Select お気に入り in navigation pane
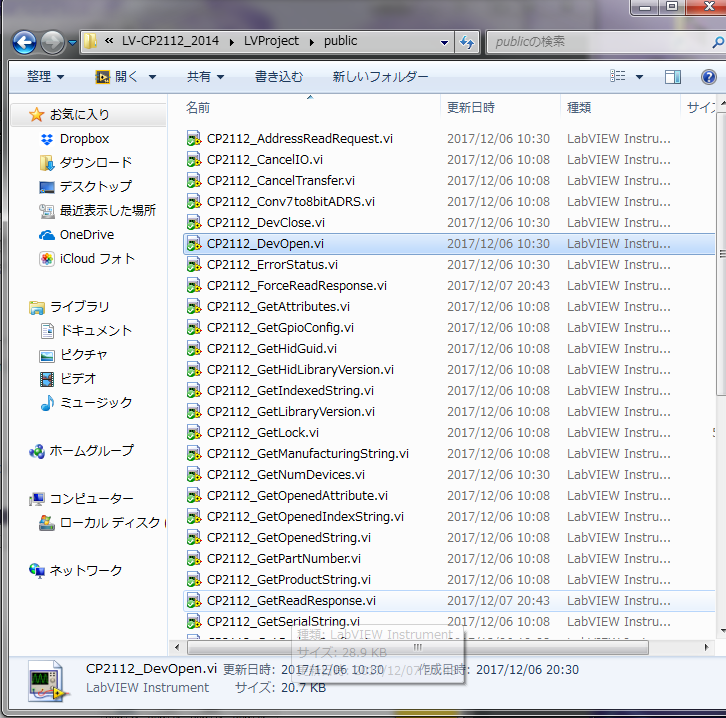726x718 pixels. coord(79,114)
